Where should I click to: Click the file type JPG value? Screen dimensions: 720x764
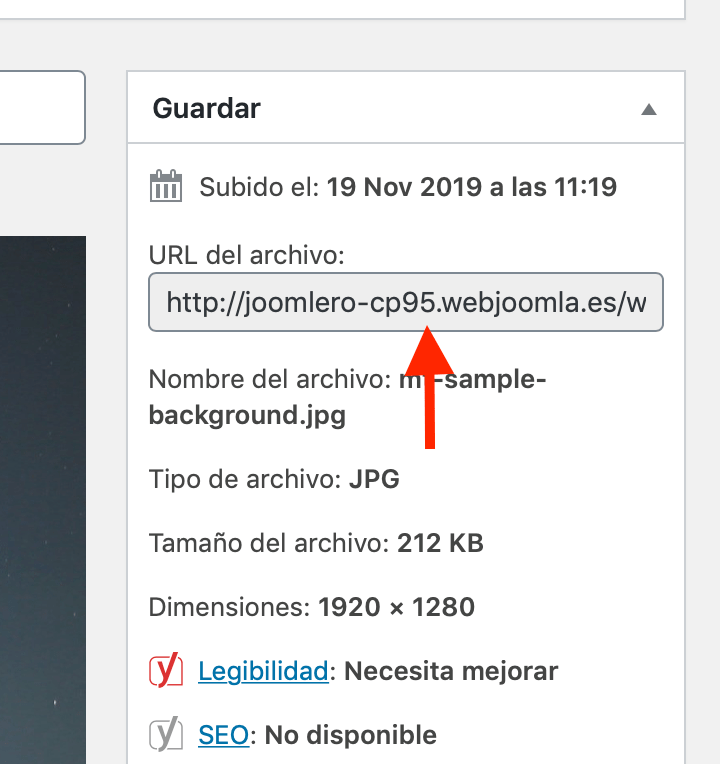pos(374,479)
